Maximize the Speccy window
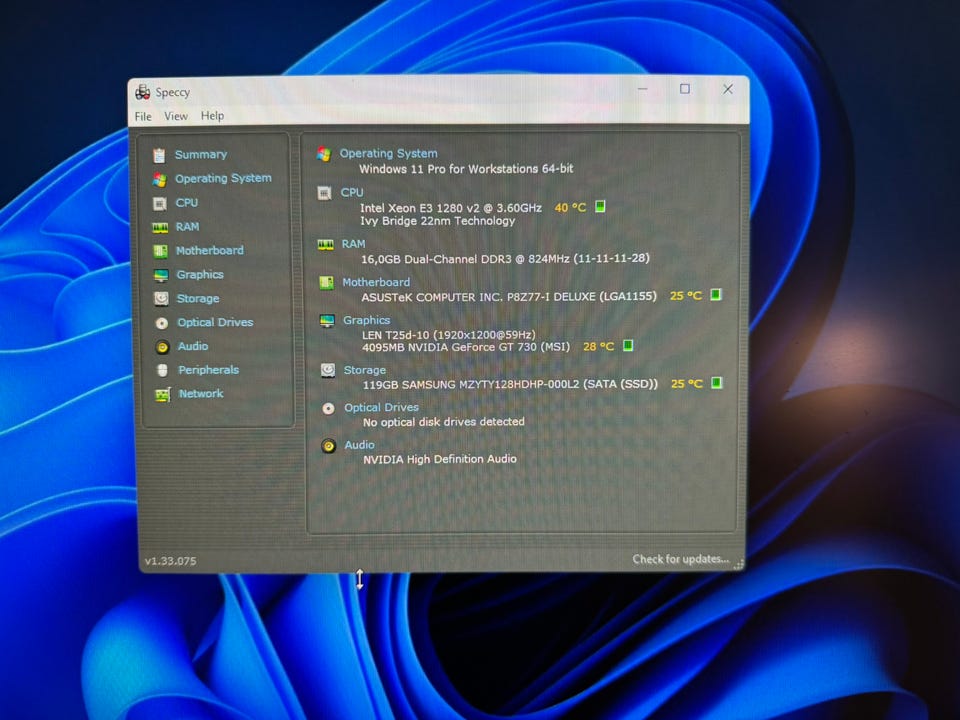960x720 pixels. [x=684, y=89]
